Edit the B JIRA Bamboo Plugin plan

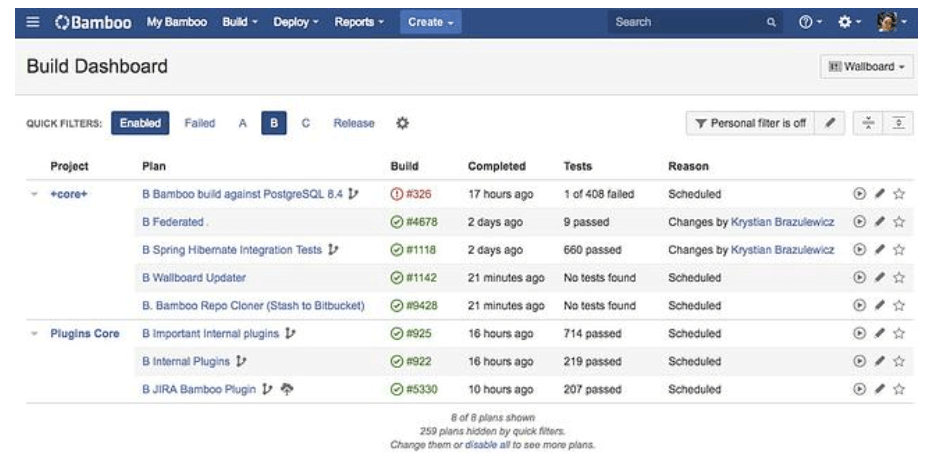point(879,389)
